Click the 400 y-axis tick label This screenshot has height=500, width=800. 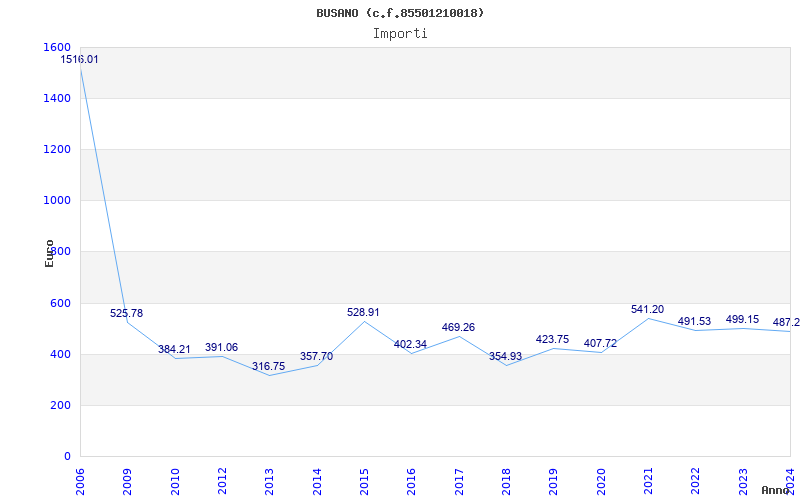tap(61, 354)
